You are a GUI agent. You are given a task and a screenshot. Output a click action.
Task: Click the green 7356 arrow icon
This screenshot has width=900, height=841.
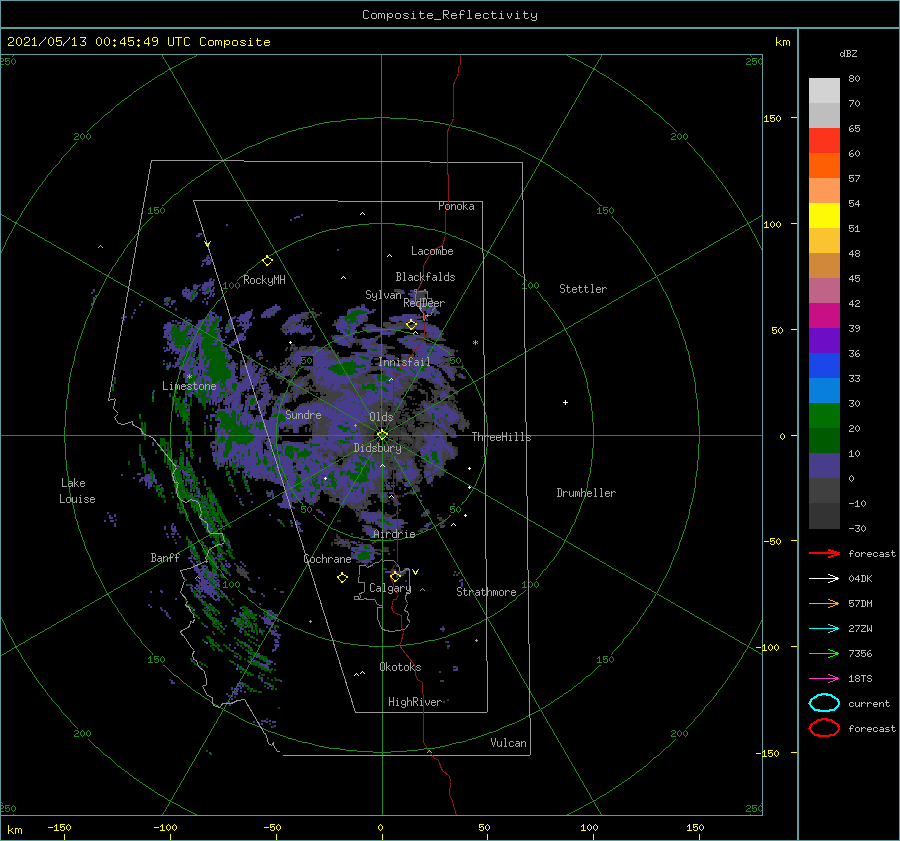click(x=824, y=653)
